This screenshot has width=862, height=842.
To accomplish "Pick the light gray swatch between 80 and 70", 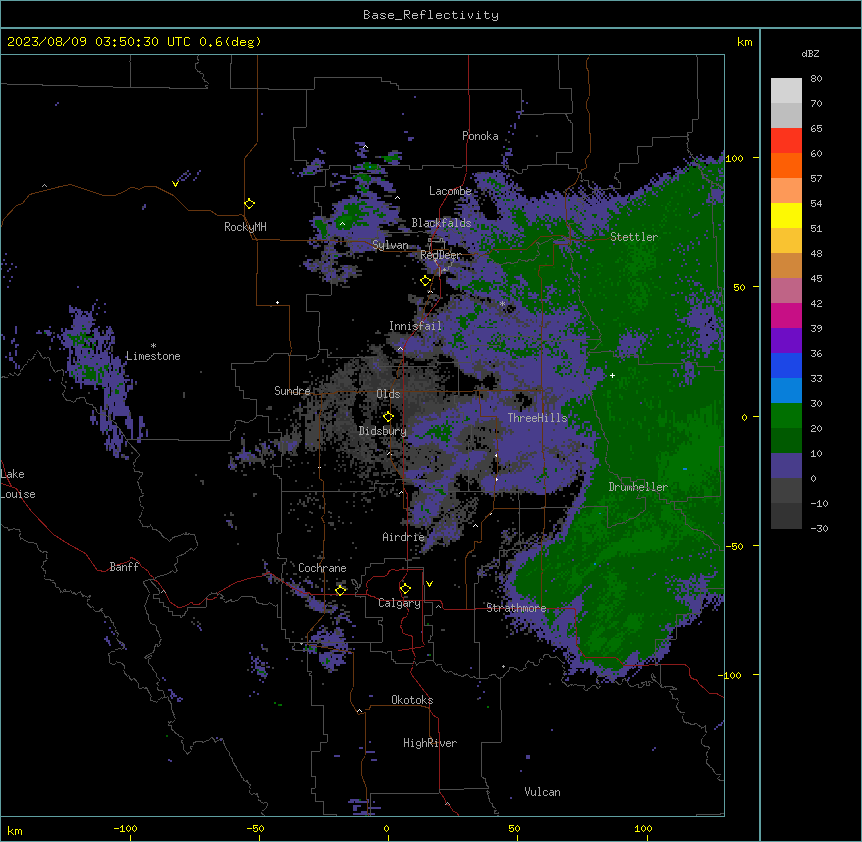I will pyautogui.click(x=786, y=91).
